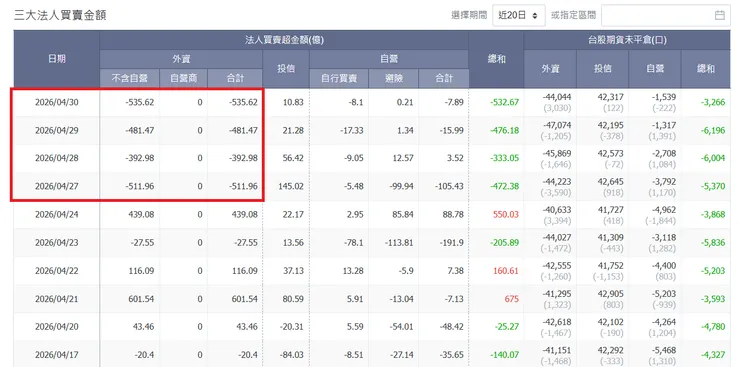Click 自營合計 value -105.43
This screenshot has height=367, width=740.
450,186
